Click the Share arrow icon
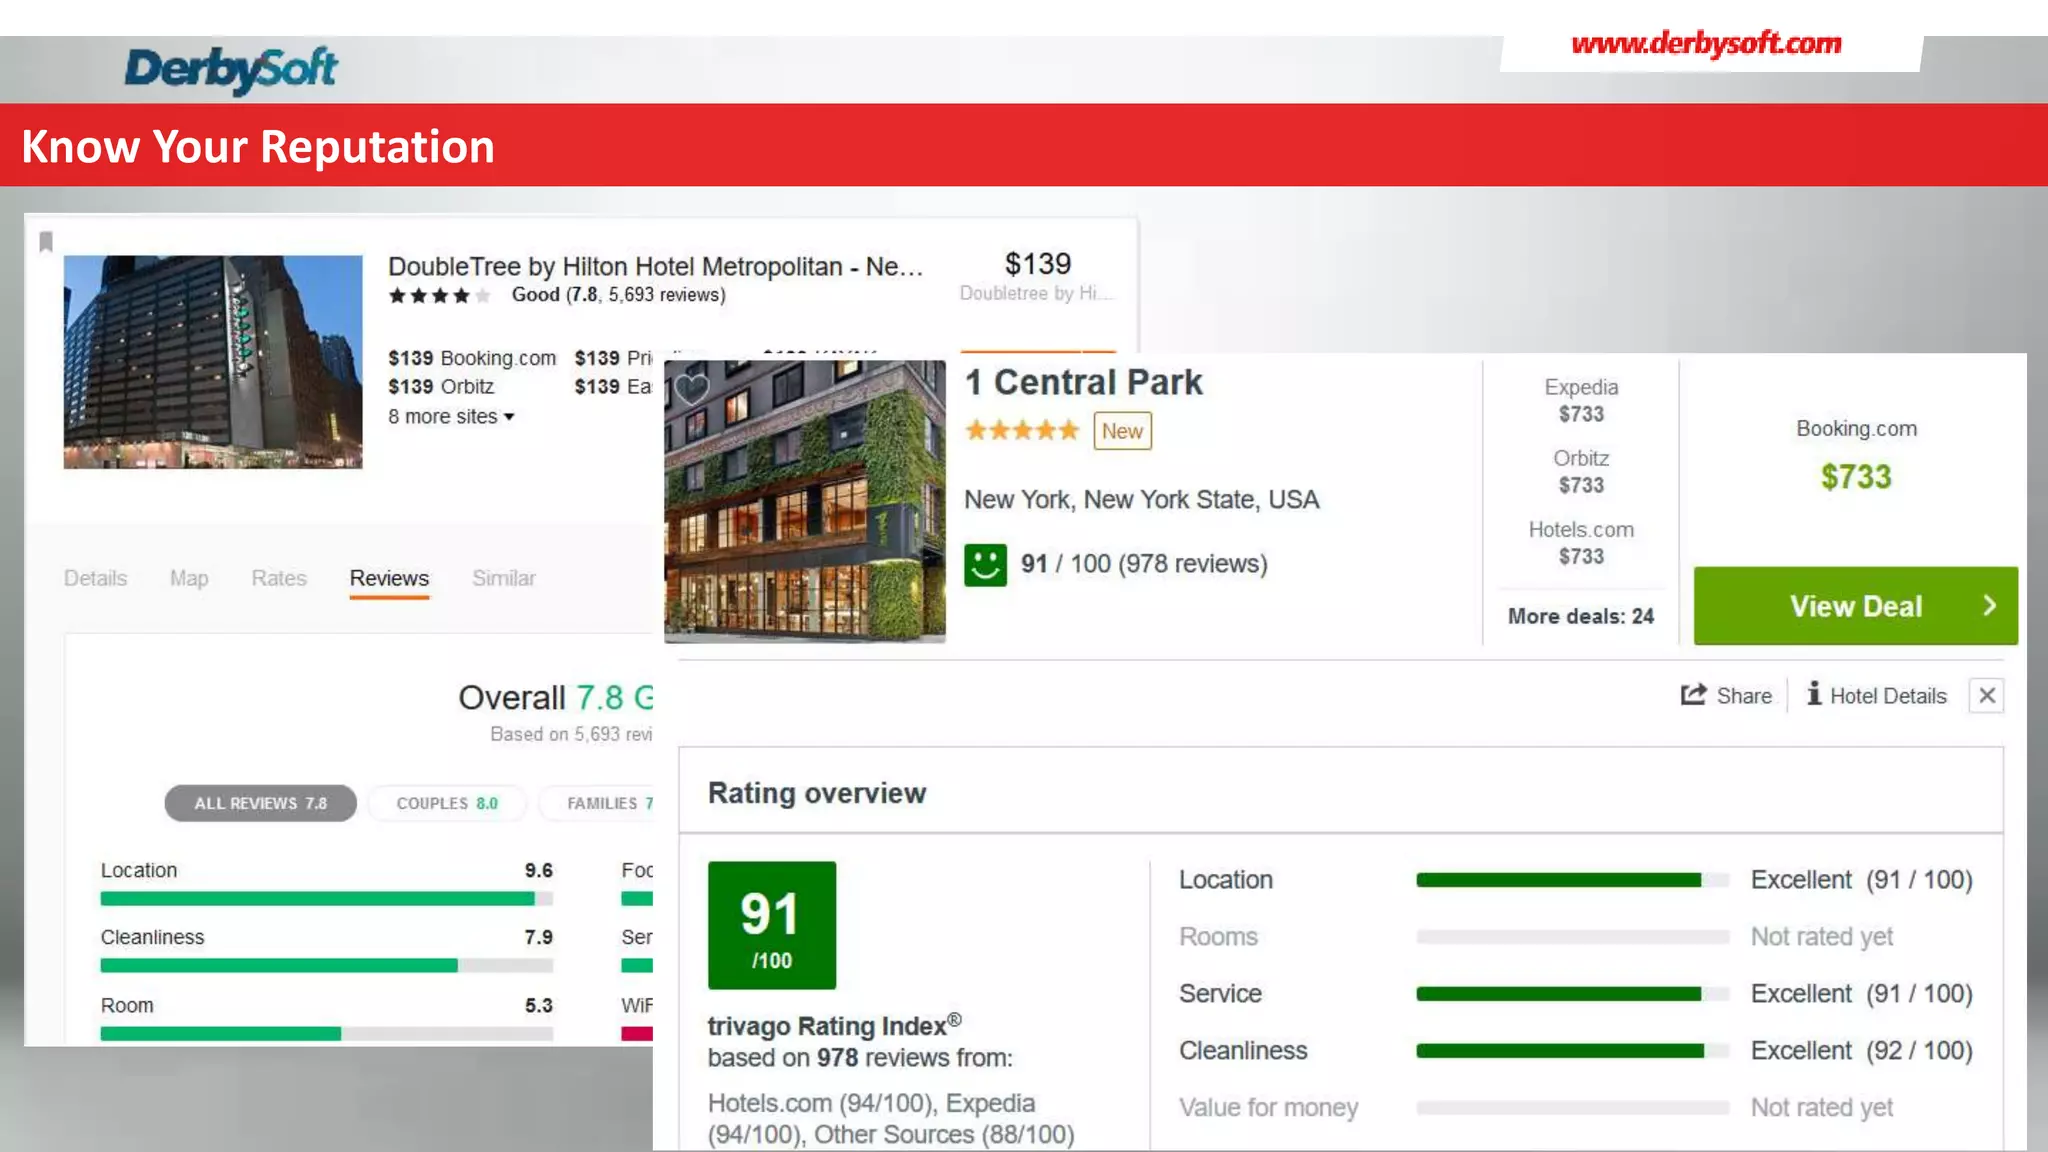Viewport: 2048px width, 1152px height. 1693,695
